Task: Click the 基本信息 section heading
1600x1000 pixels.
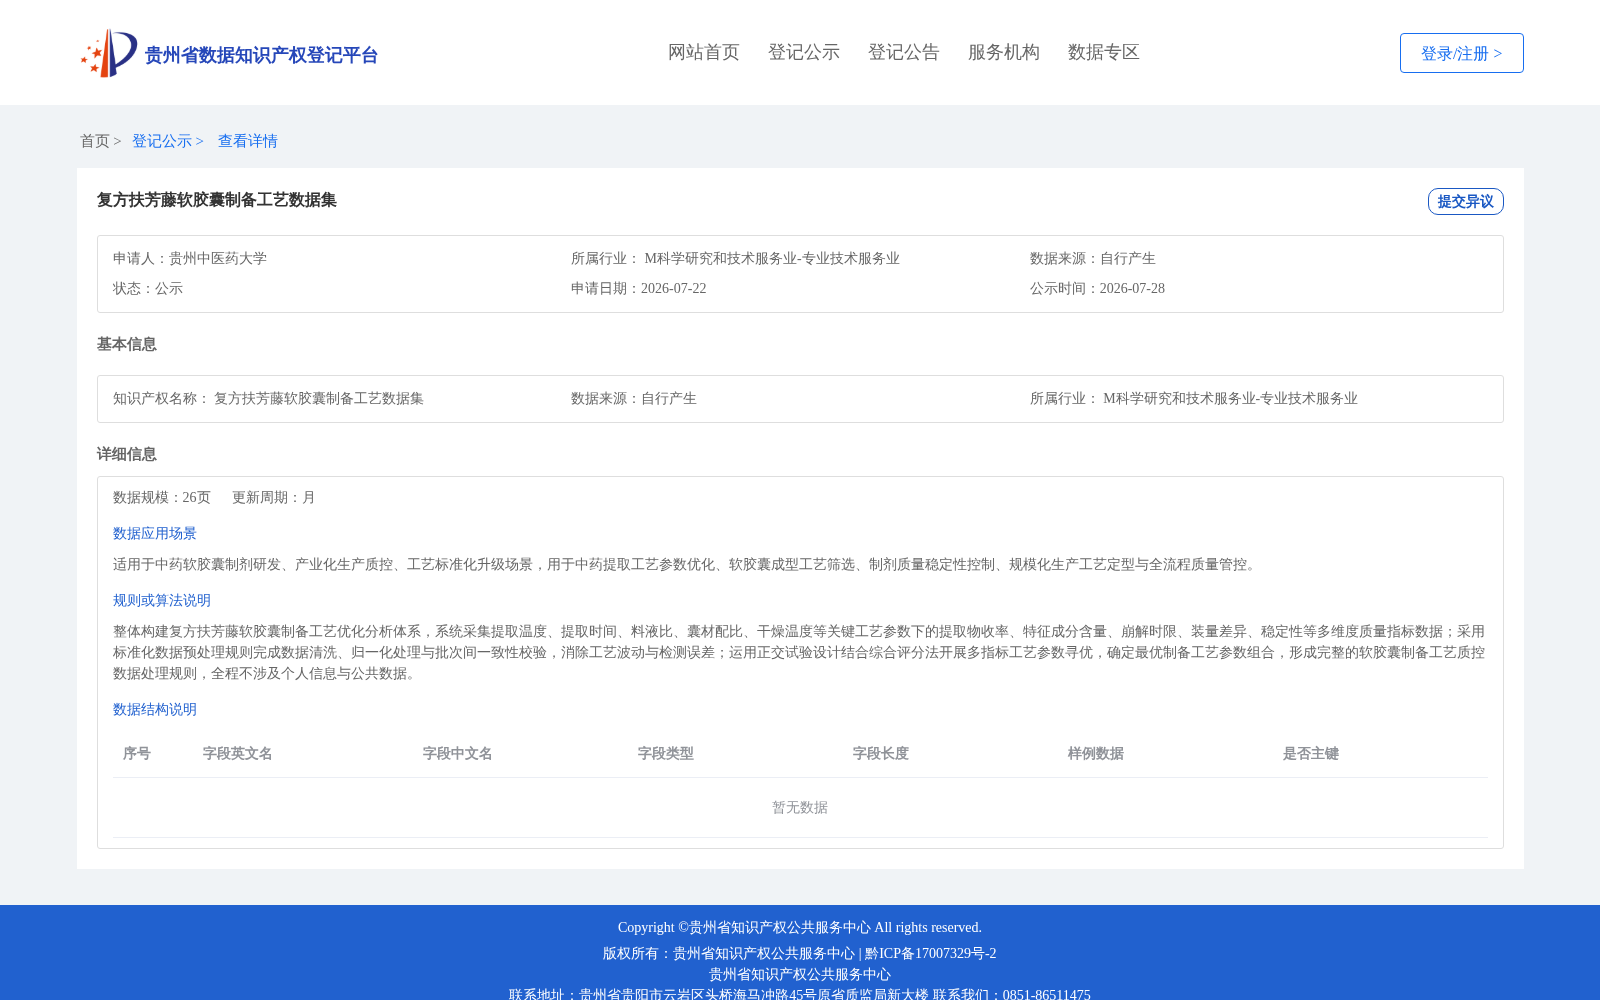Action: [x=127, y=344]
